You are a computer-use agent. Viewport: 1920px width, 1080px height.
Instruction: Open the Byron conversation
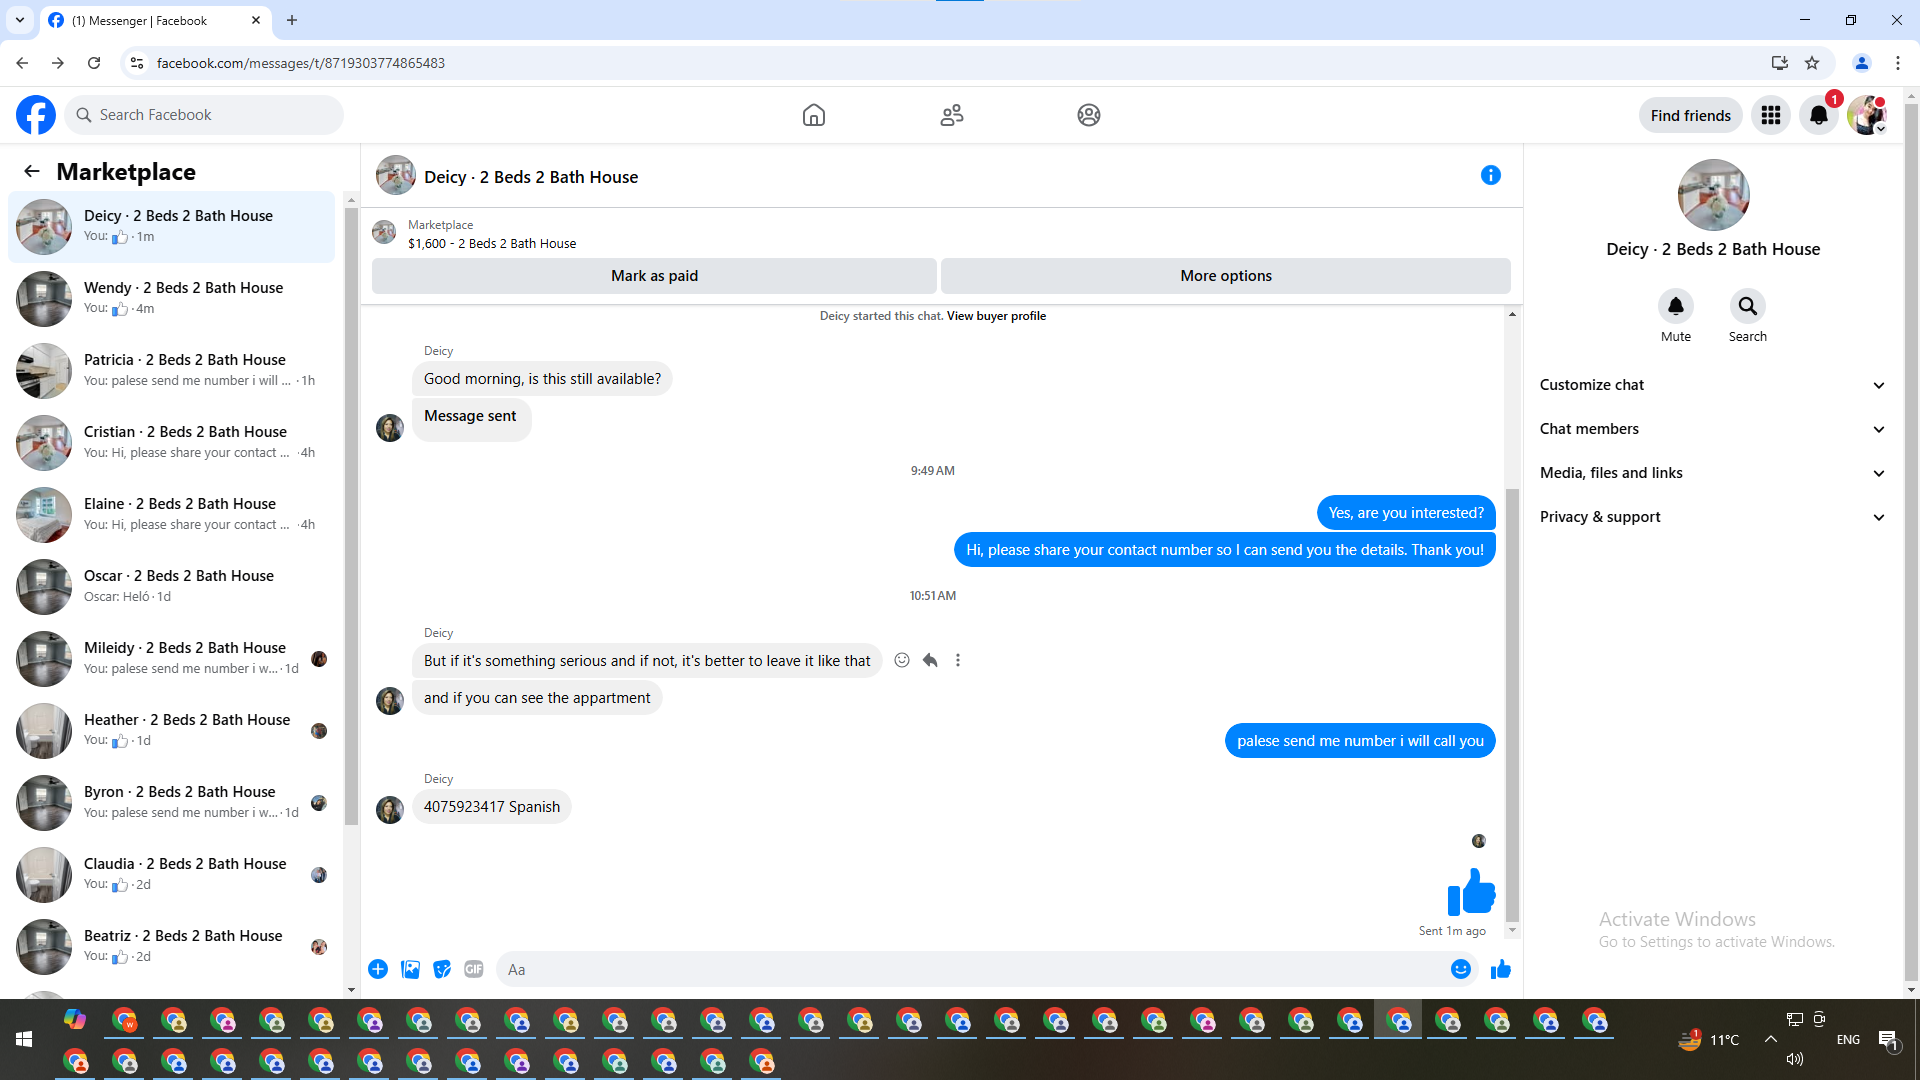172,803
